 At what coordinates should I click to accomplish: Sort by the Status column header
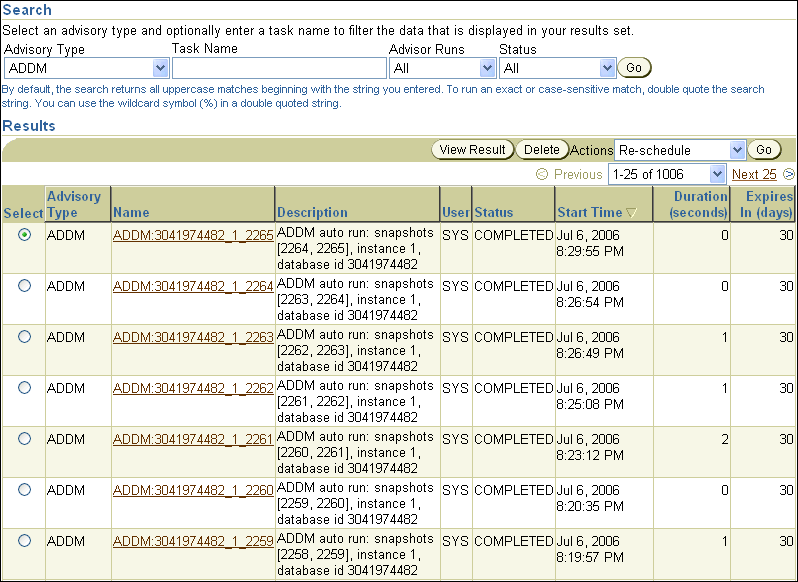pos(493,212)
